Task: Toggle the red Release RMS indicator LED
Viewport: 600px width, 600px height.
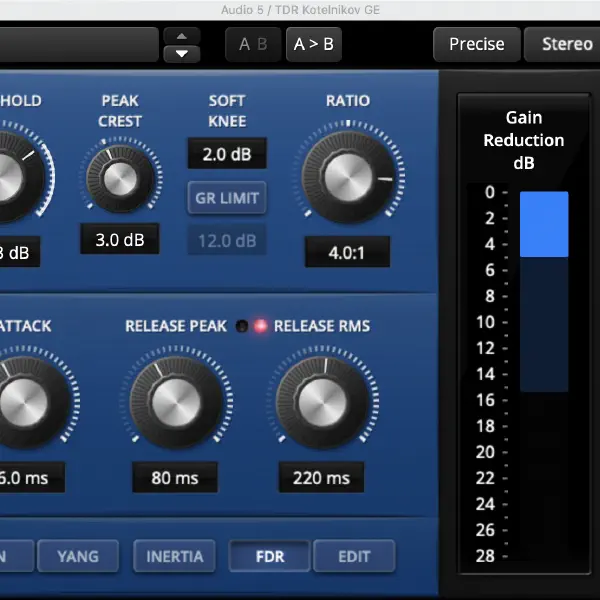Action: (x=261, y=326)
